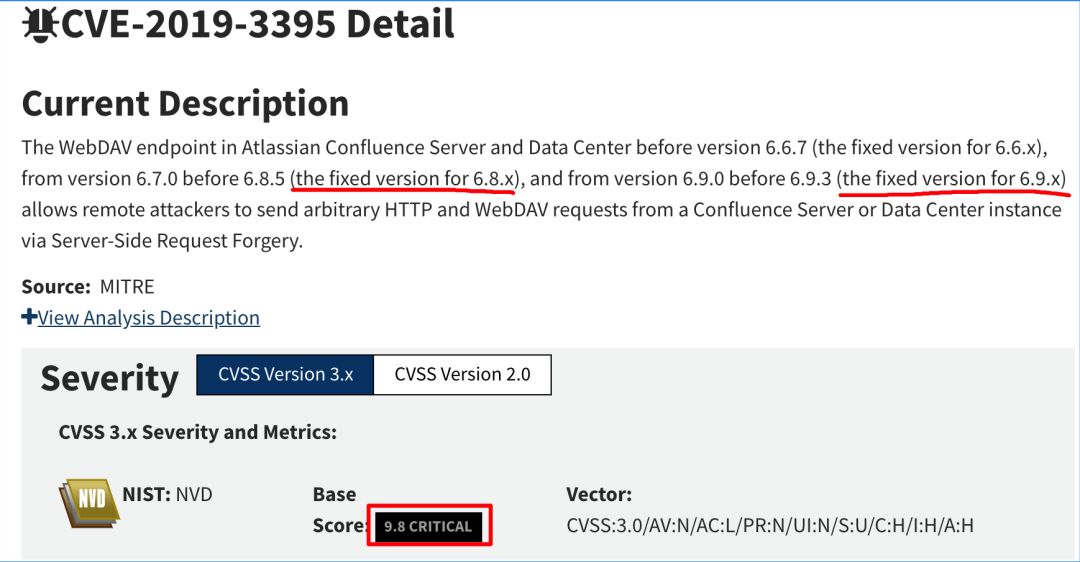
Task: Click the plus icon before View Analysis Description
Action: click(29, 318)
